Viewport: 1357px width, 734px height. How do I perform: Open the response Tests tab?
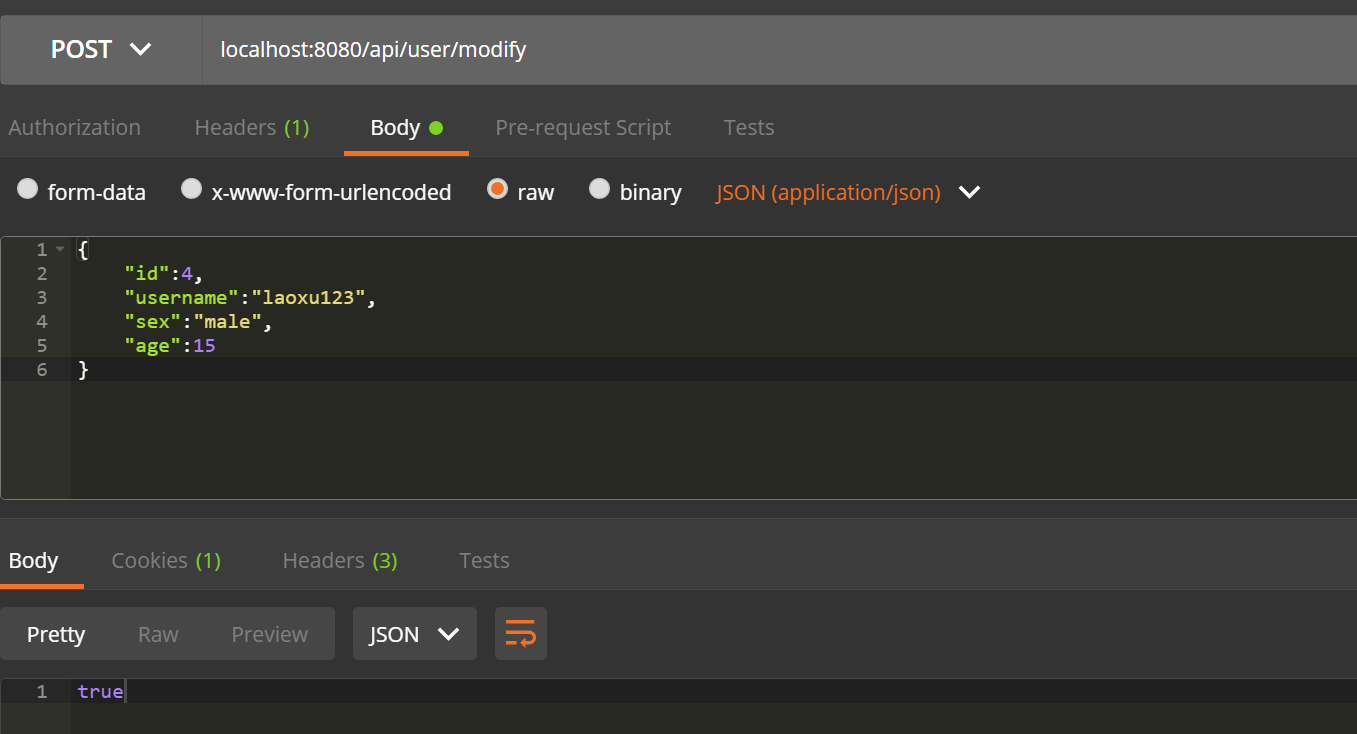click(484, 561)
